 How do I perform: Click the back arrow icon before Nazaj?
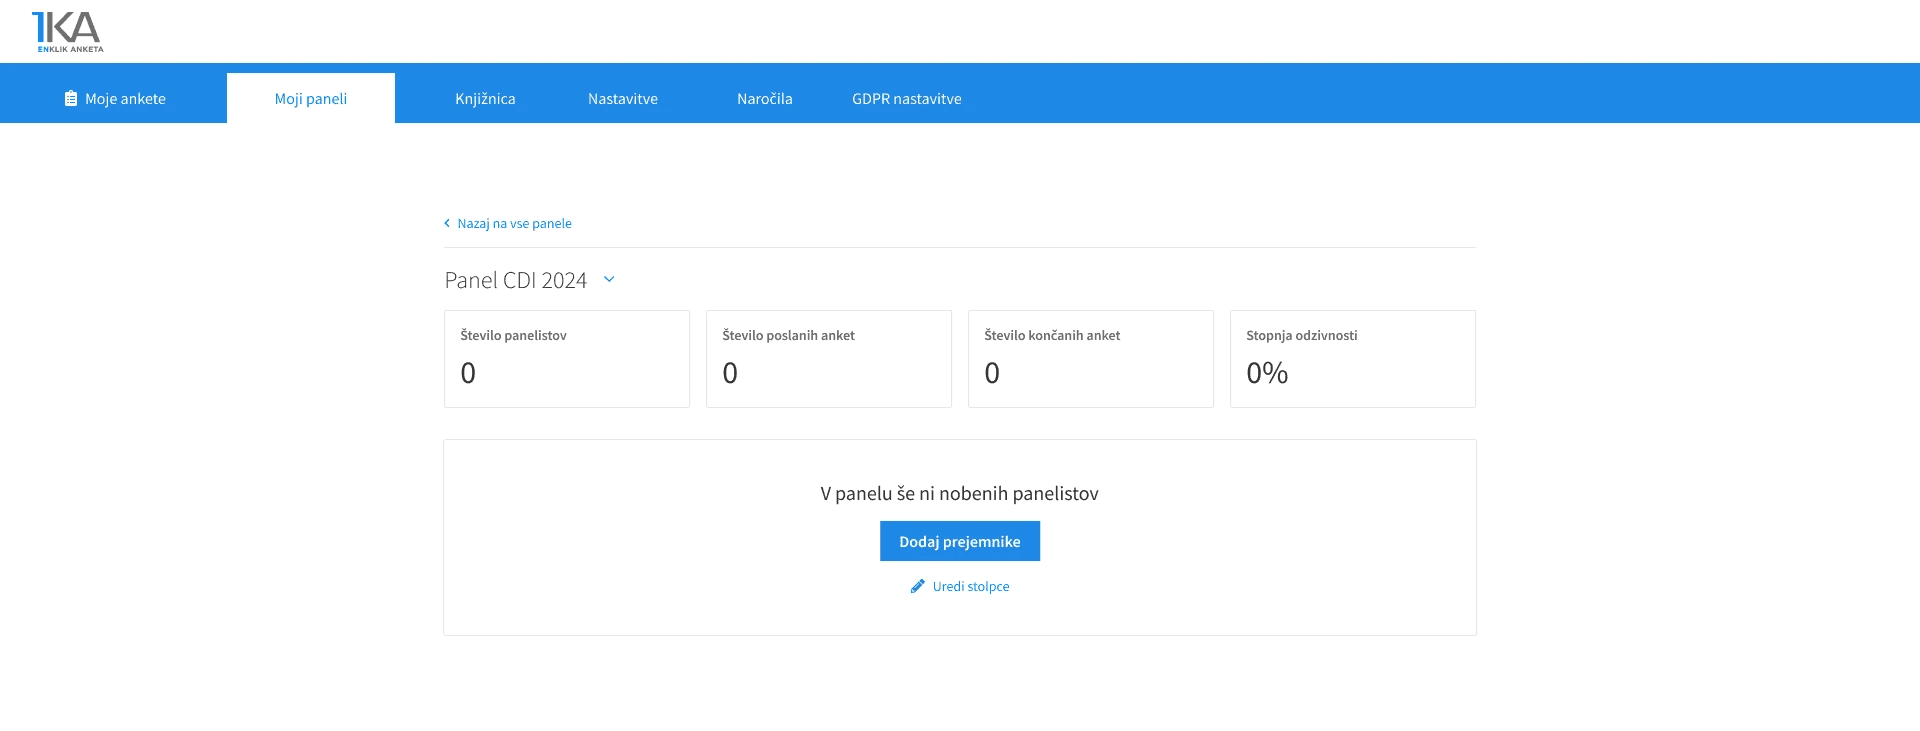click(447, 223)
